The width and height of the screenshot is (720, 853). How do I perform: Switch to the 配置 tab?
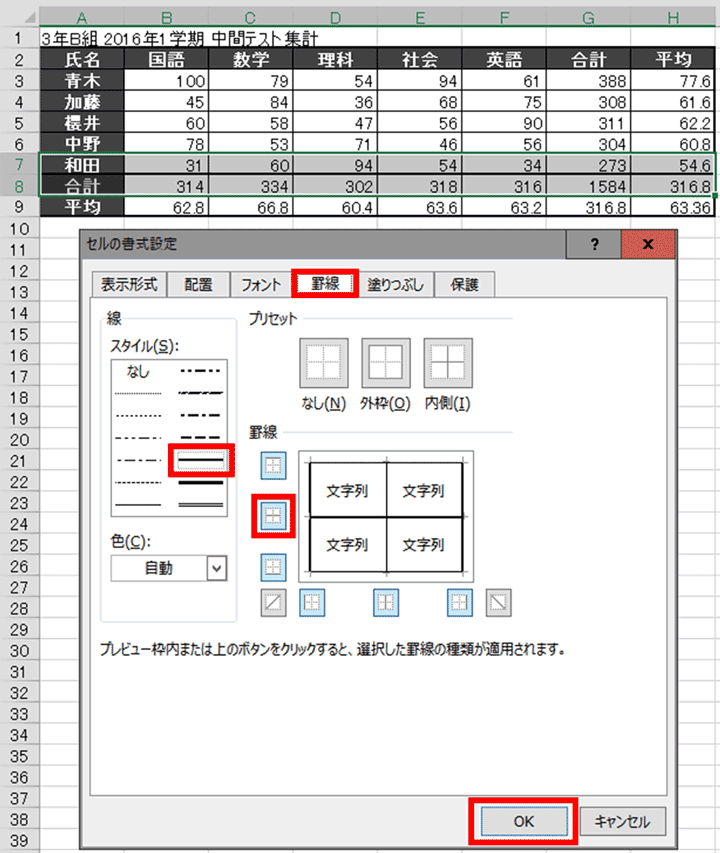point(198,284)
